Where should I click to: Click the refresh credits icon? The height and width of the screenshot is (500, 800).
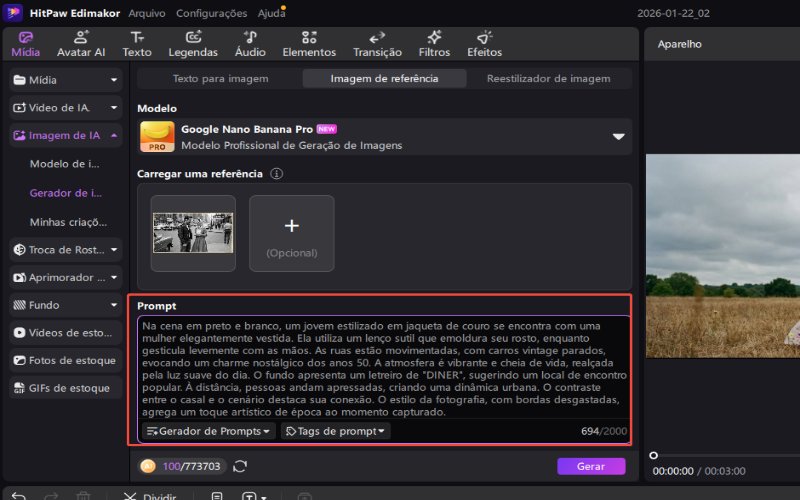(240, 466)
